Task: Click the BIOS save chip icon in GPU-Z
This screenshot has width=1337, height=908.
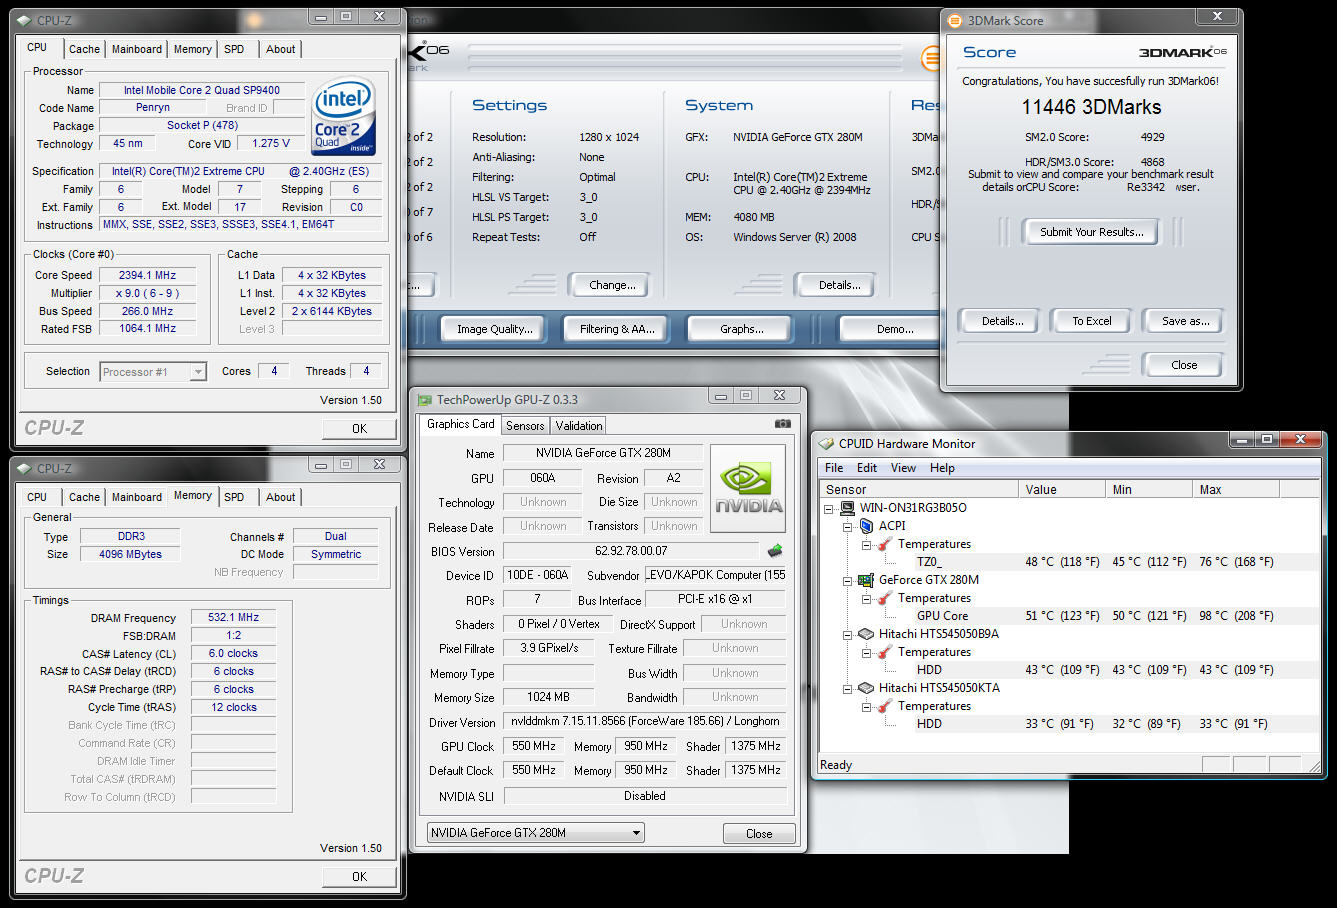Action: click(x=774, y=551)
